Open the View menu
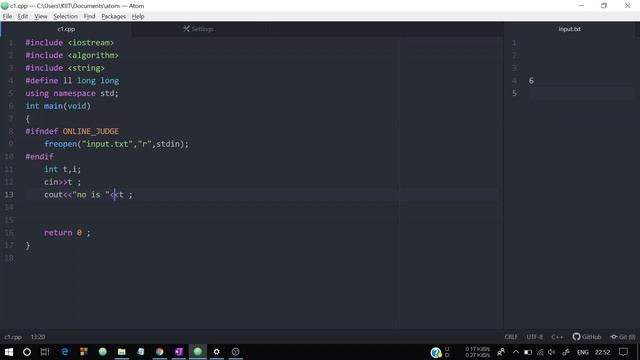This screenshot has width=640, height=360. pos(40,16)
